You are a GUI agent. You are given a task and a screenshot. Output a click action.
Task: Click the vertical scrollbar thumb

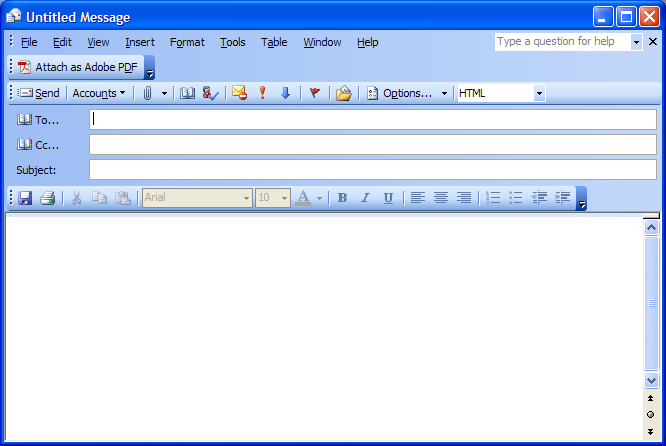(x=652, y=303)
